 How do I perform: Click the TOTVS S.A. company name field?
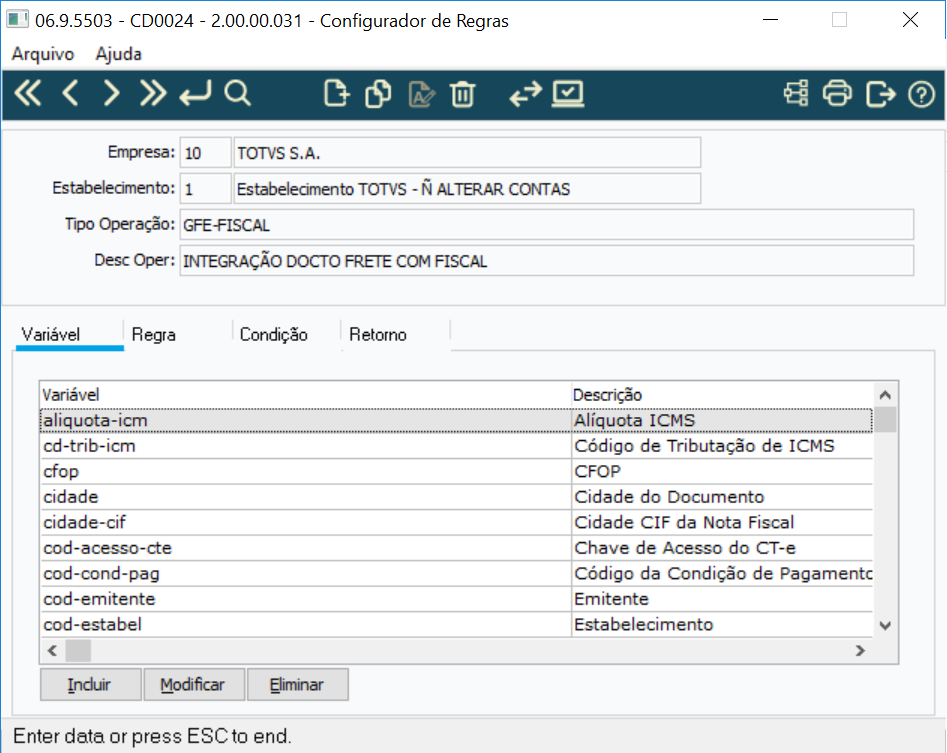[467, 153]
